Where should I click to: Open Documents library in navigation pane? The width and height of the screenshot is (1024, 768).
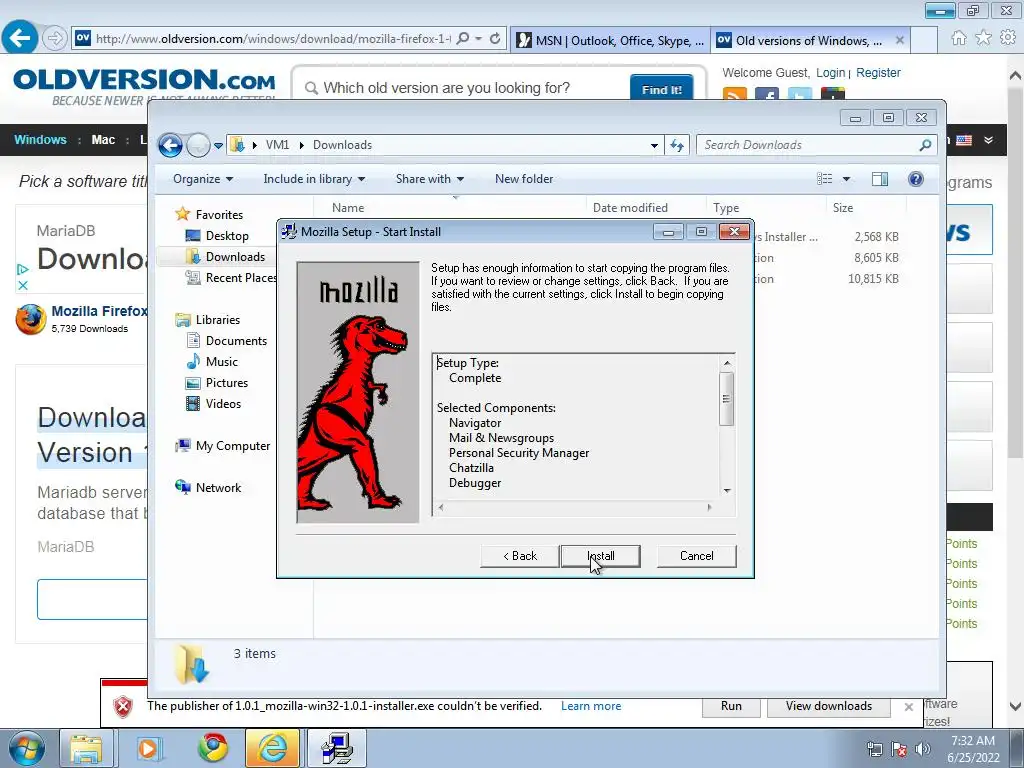236,340
